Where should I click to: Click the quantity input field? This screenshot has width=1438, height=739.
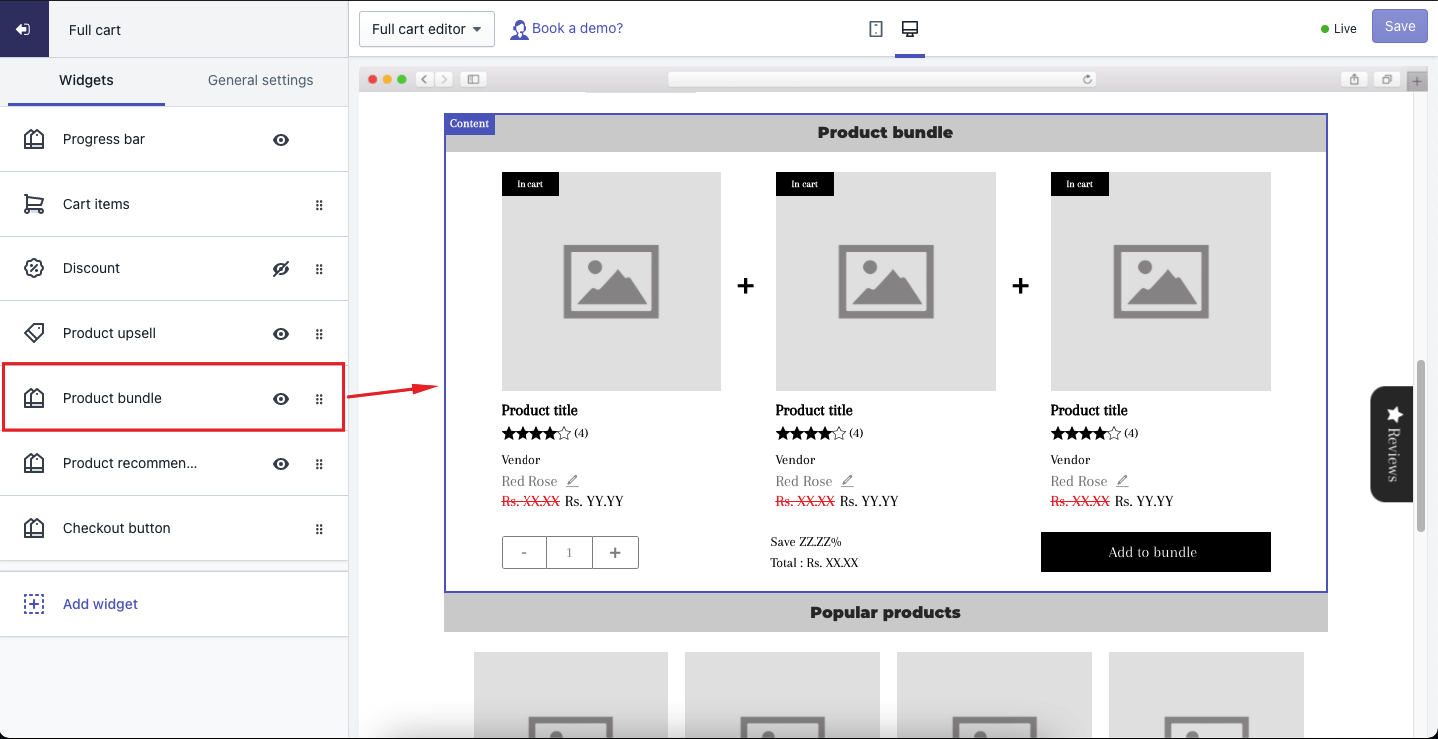point(569,552)
